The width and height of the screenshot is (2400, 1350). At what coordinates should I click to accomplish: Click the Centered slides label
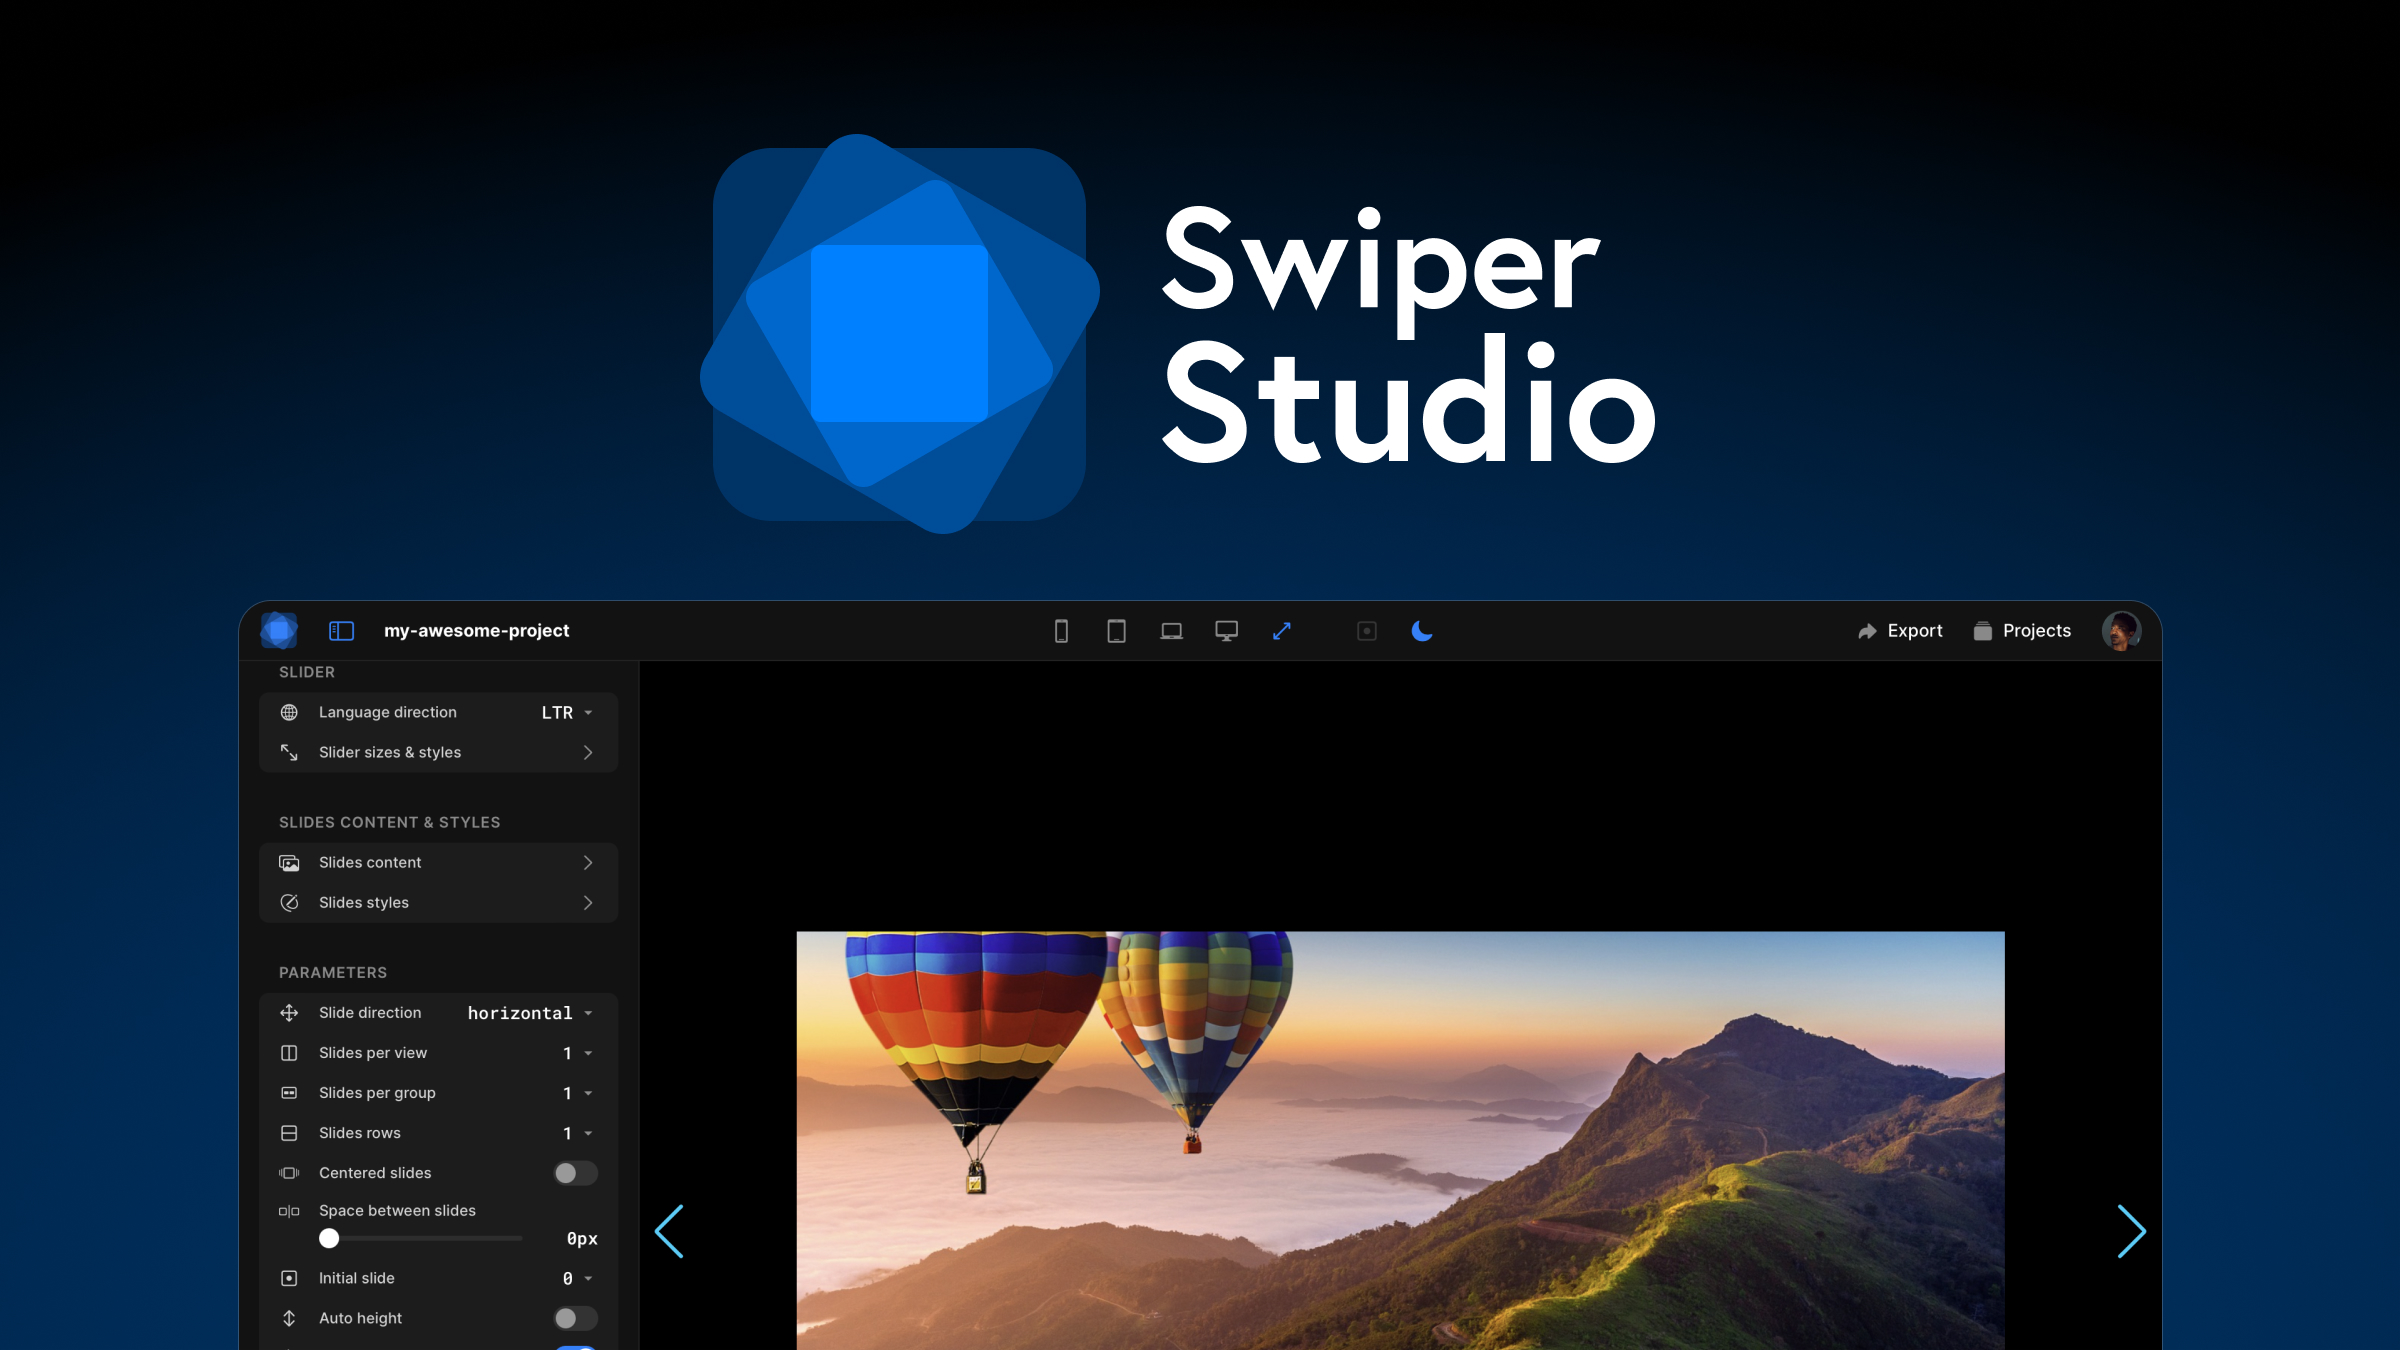tap(375, 1173)
